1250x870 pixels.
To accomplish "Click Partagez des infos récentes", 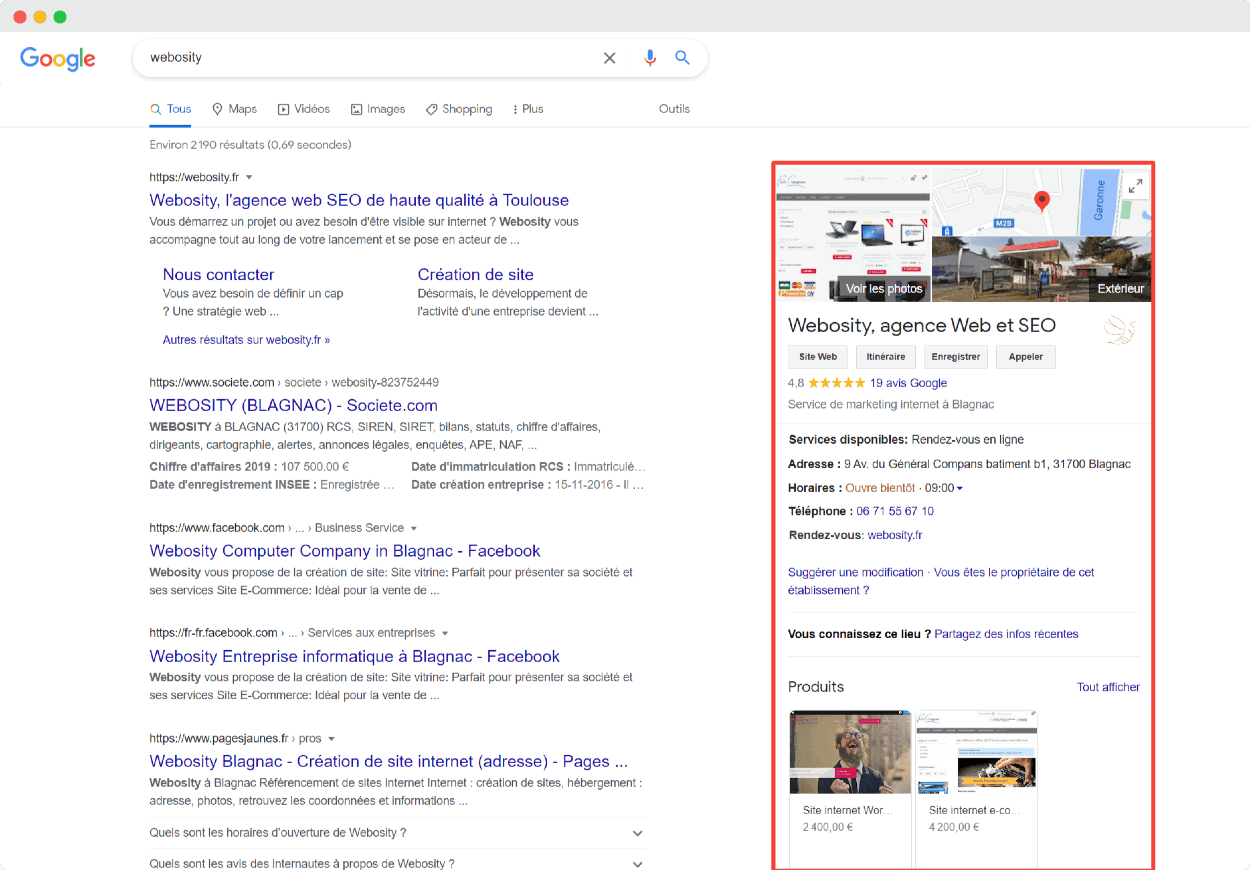I will 1006,634.
